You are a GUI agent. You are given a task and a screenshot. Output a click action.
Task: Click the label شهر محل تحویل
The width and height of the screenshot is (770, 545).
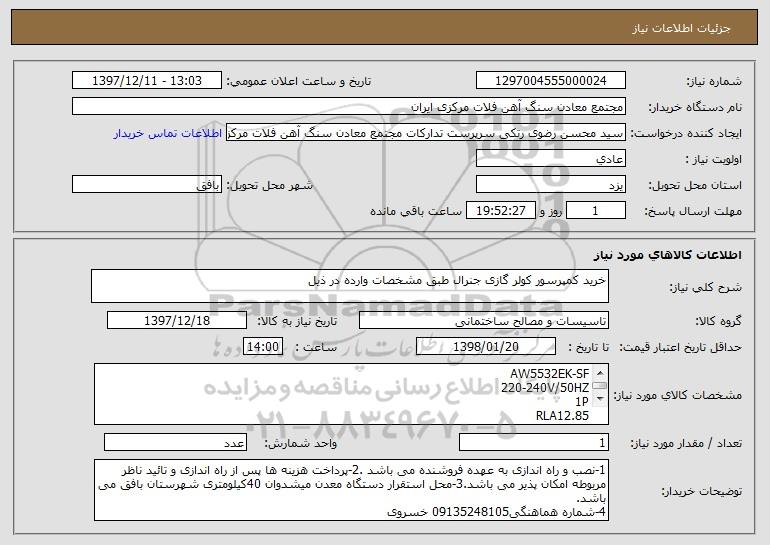pos(269,185)
